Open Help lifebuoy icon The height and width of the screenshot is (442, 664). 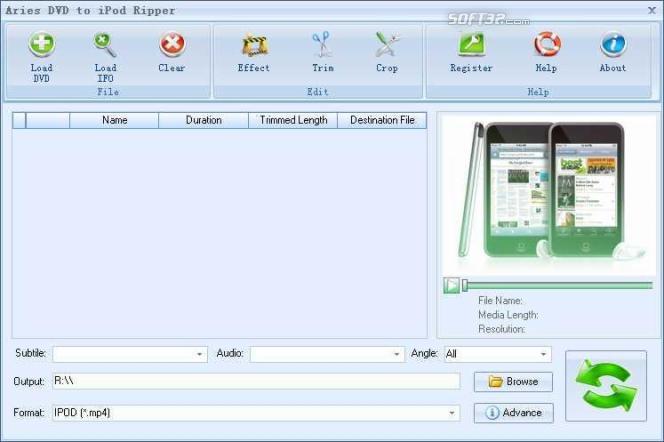coord(547,44)
